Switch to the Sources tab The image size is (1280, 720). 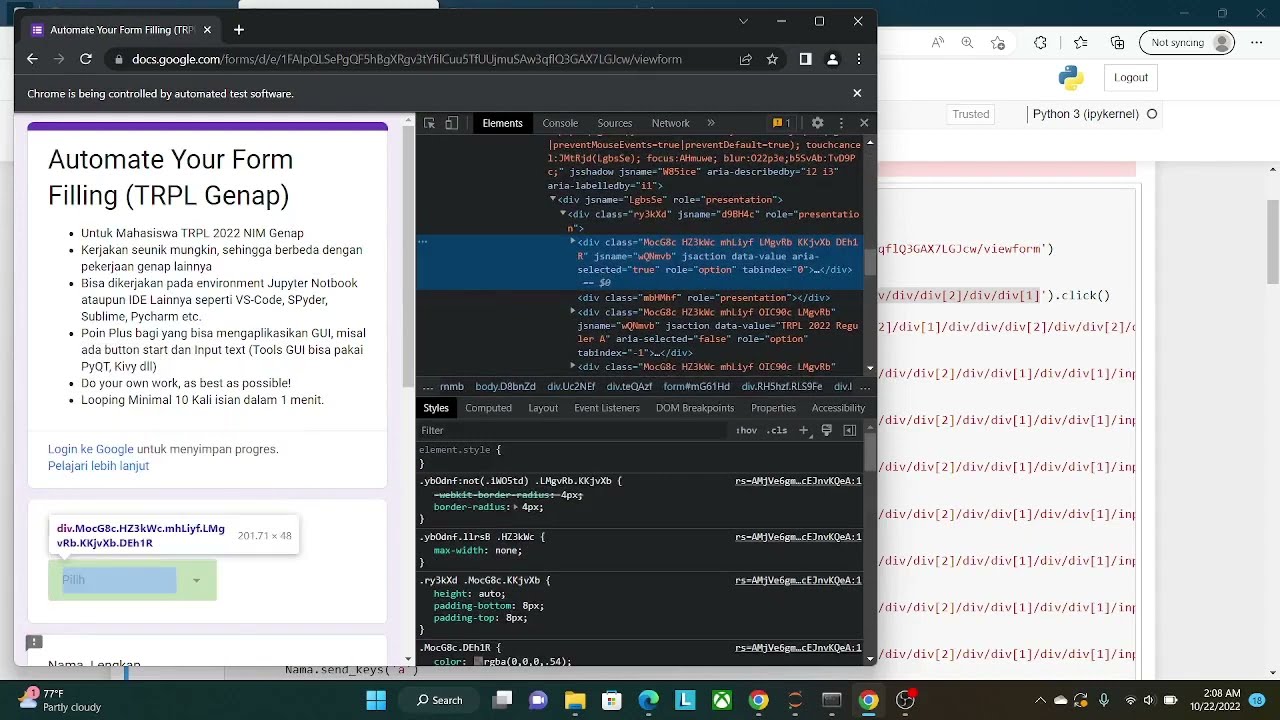[x=615, y=123]
